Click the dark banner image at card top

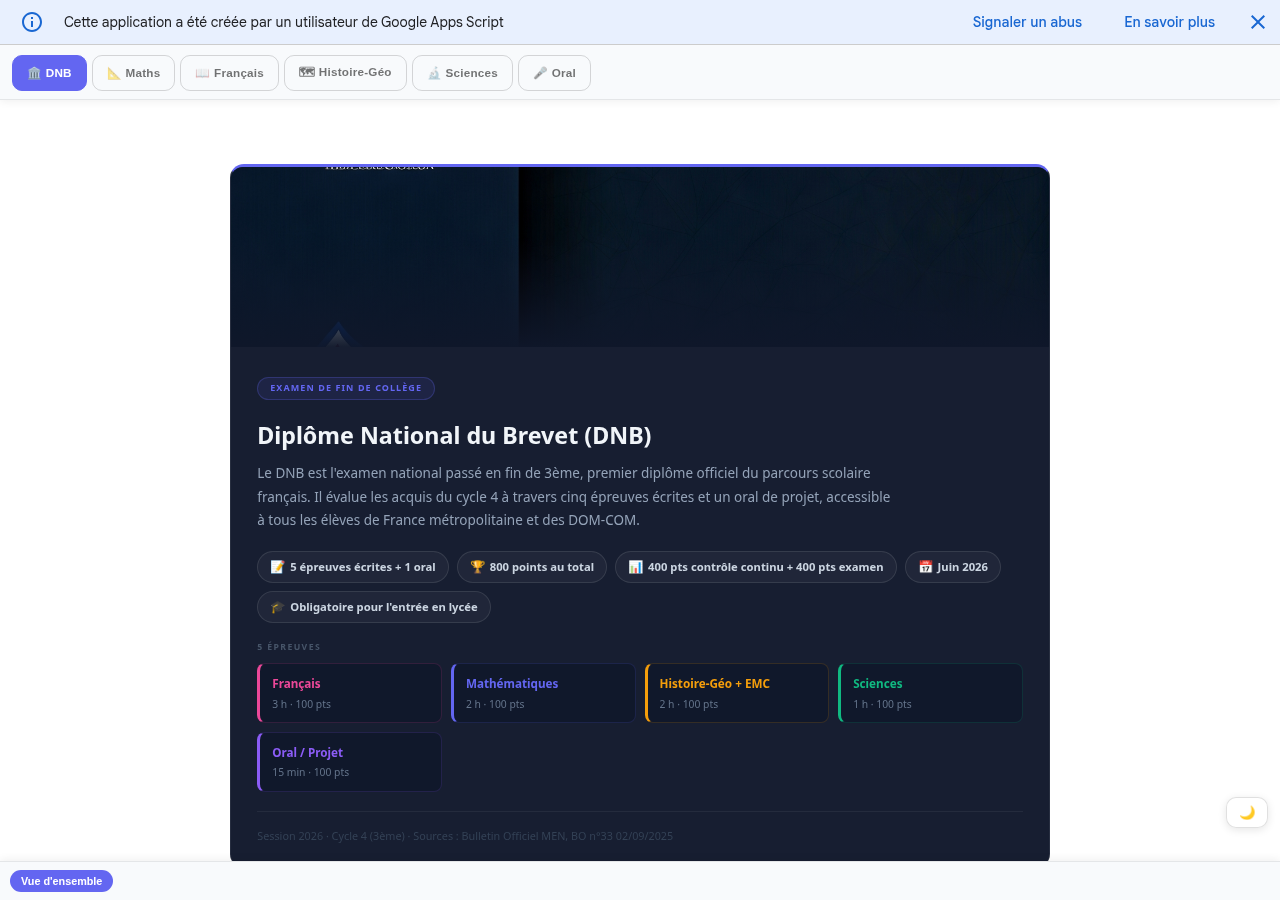coord(640,257)
